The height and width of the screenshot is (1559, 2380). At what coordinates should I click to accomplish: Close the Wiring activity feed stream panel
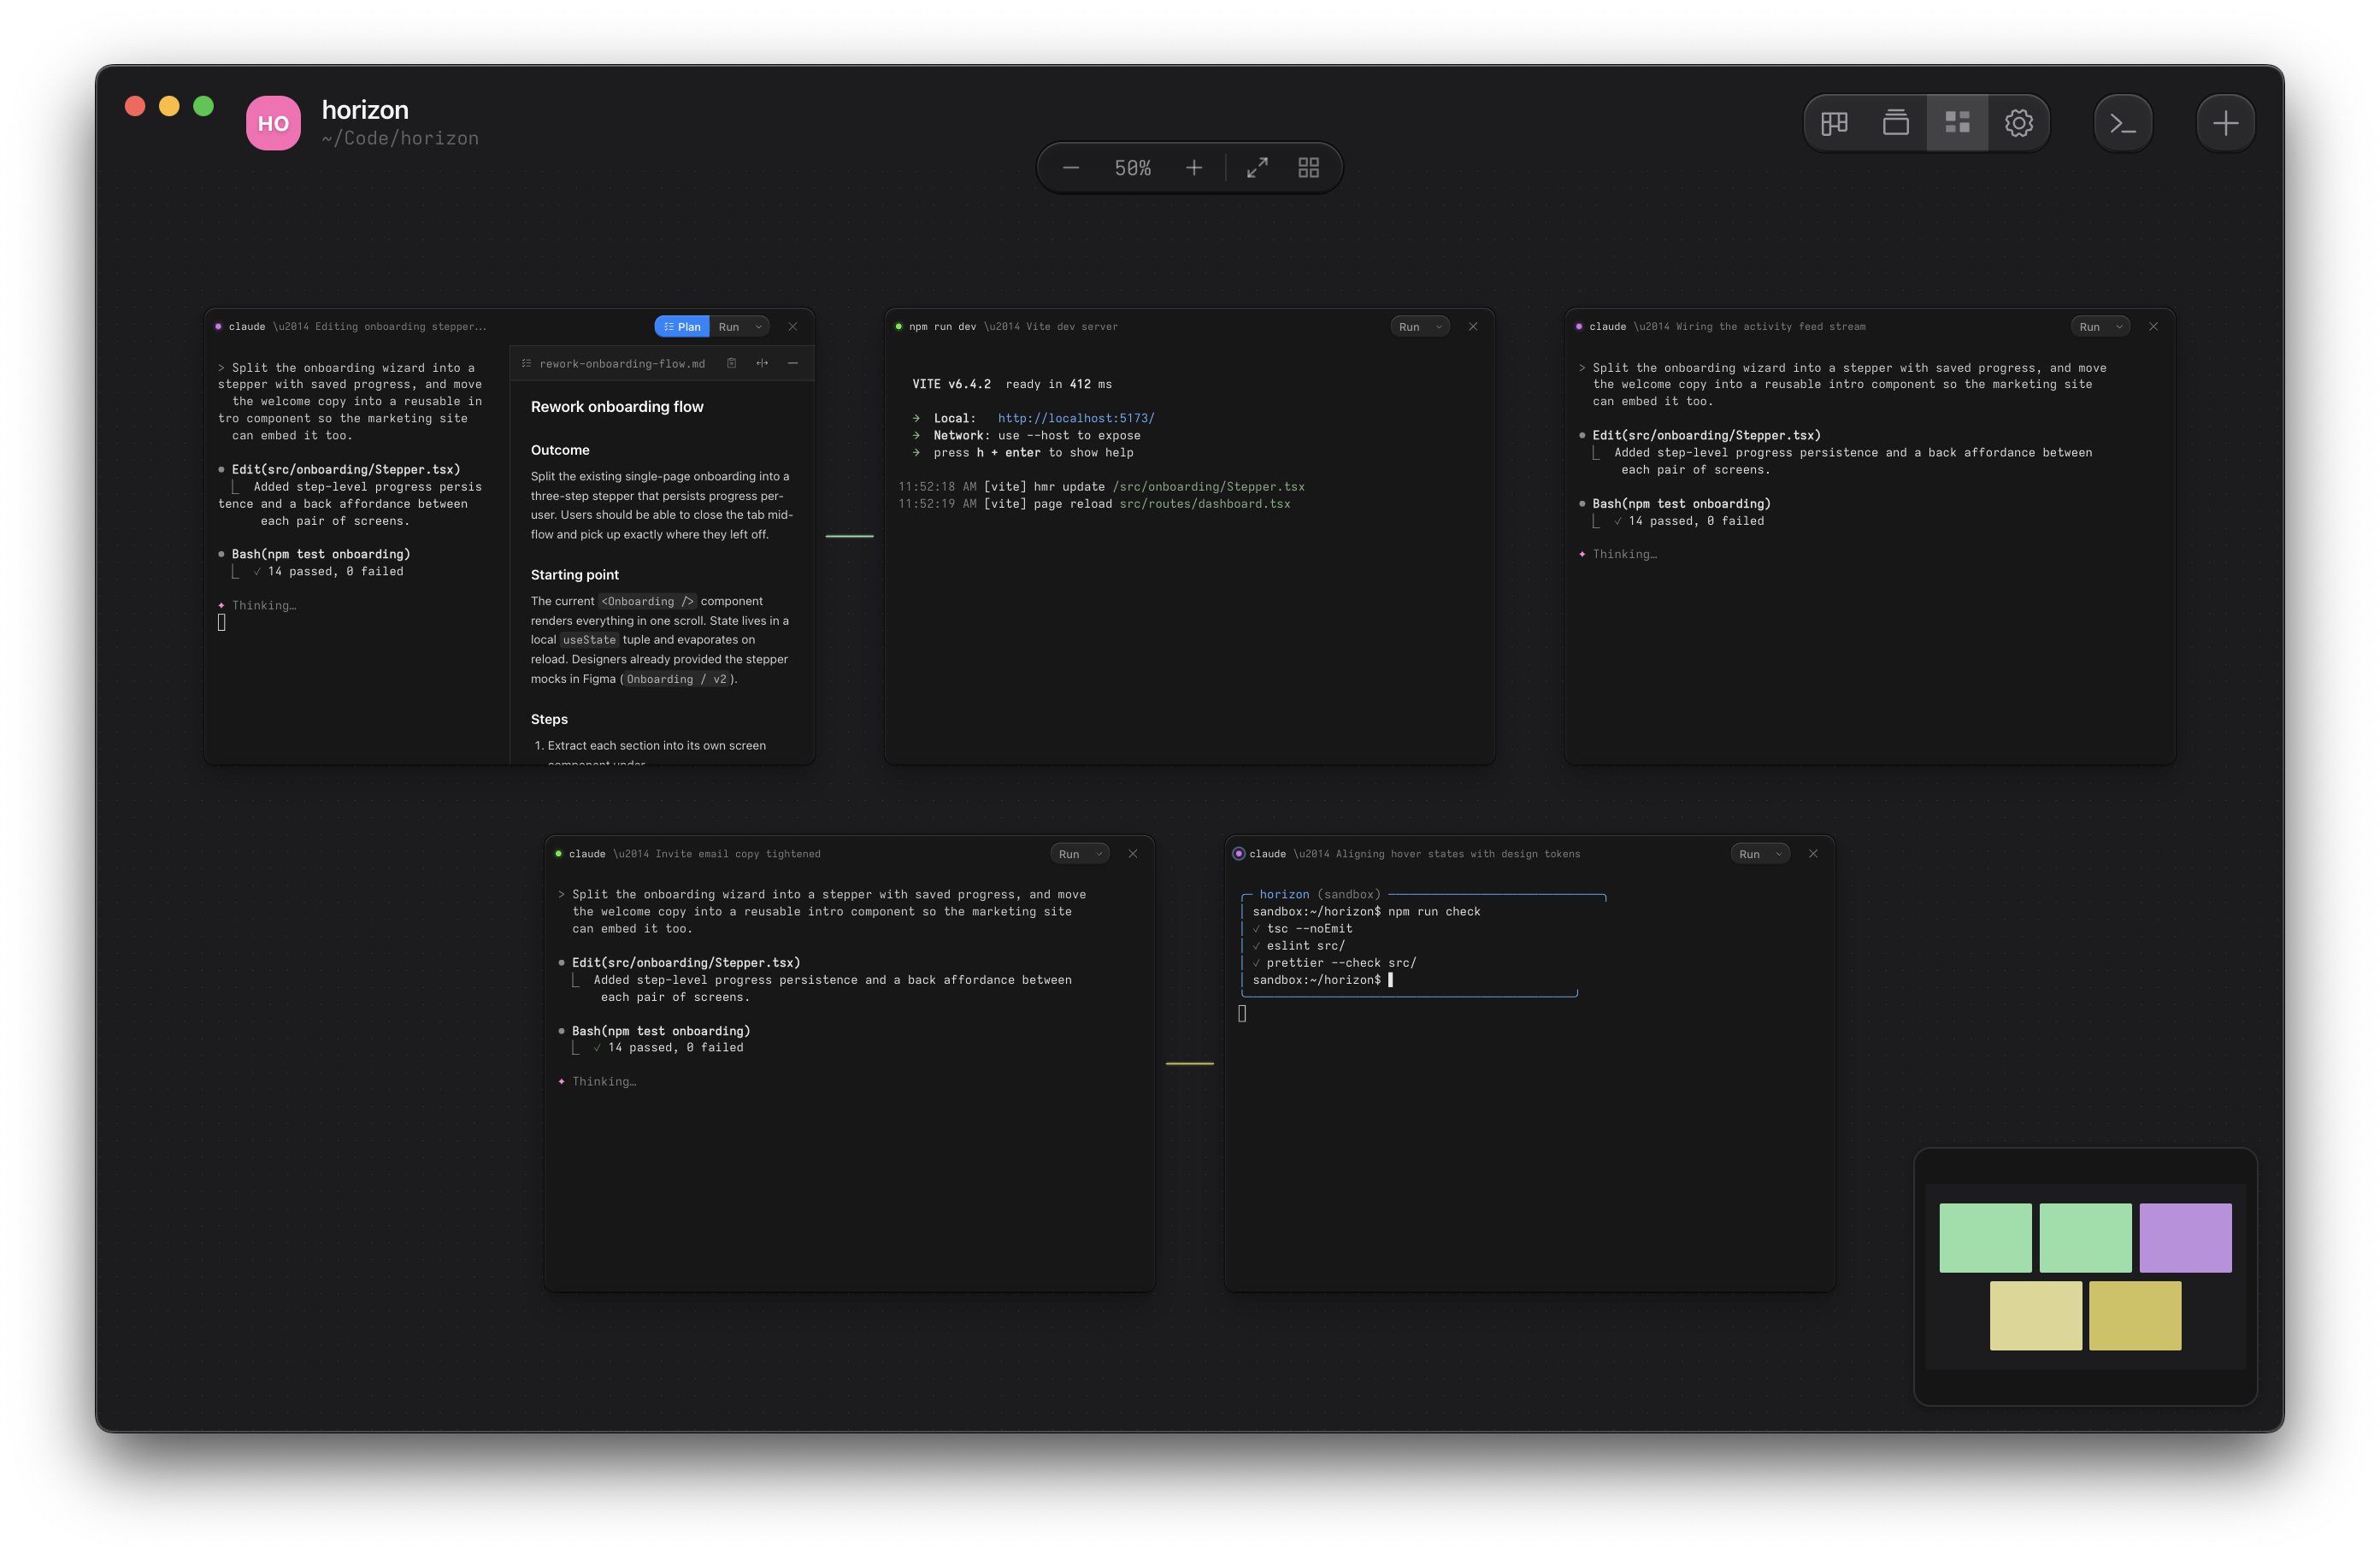(x=2153, y=327)
